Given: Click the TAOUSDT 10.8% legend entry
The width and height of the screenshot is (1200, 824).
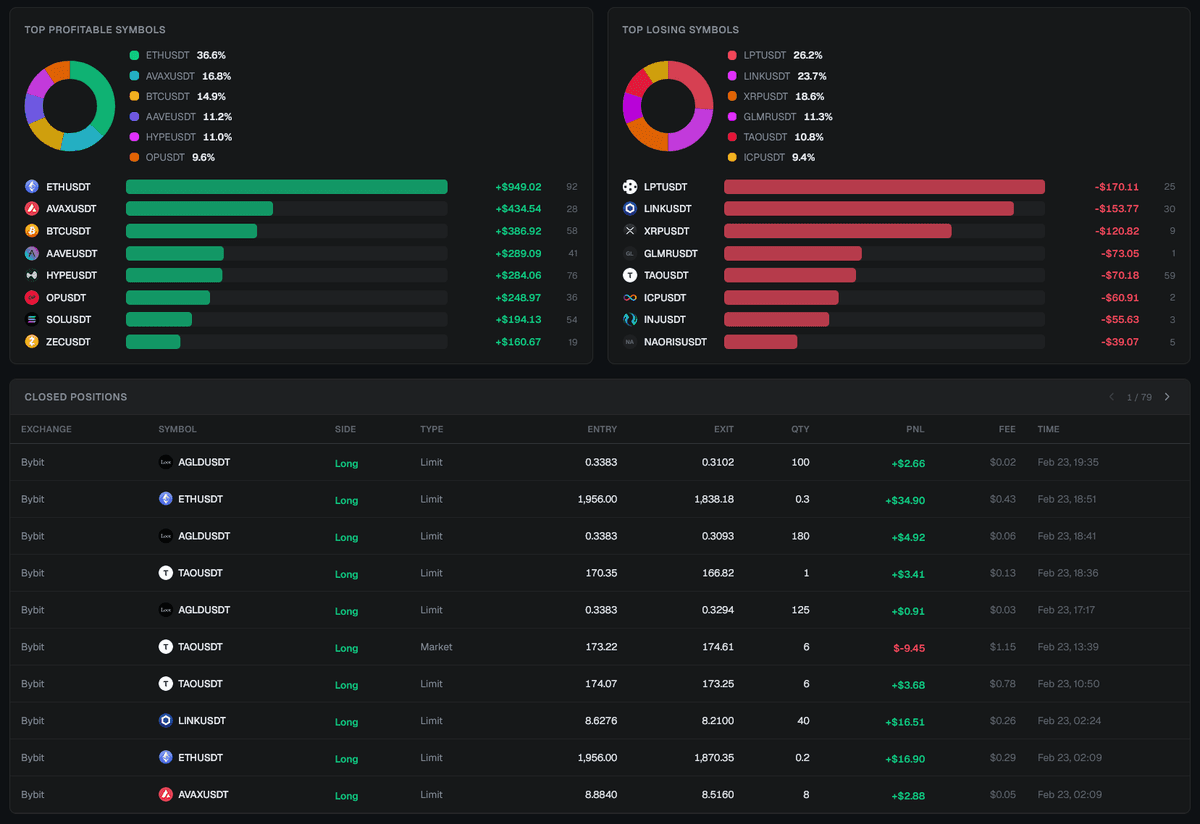Looking at the screenshot, I should pos(776,137).
